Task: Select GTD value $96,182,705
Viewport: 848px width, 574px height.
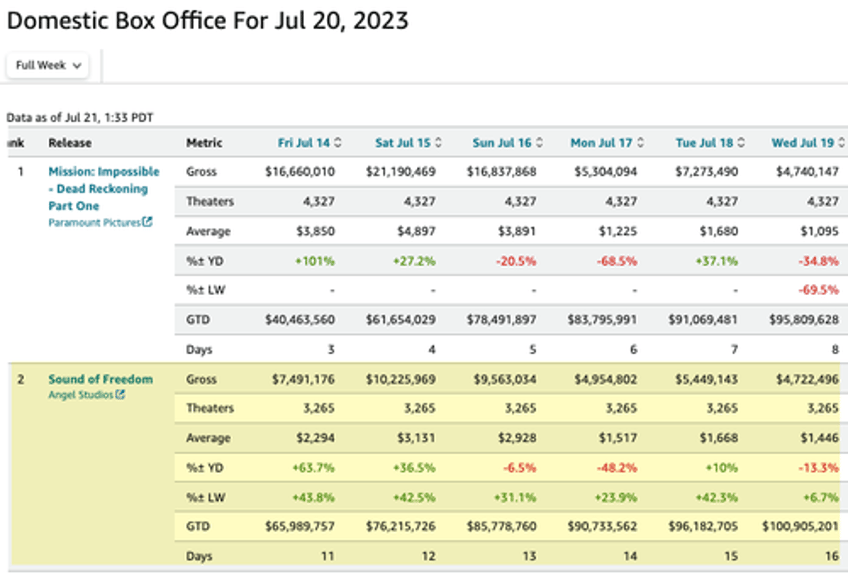Action: 703,526
